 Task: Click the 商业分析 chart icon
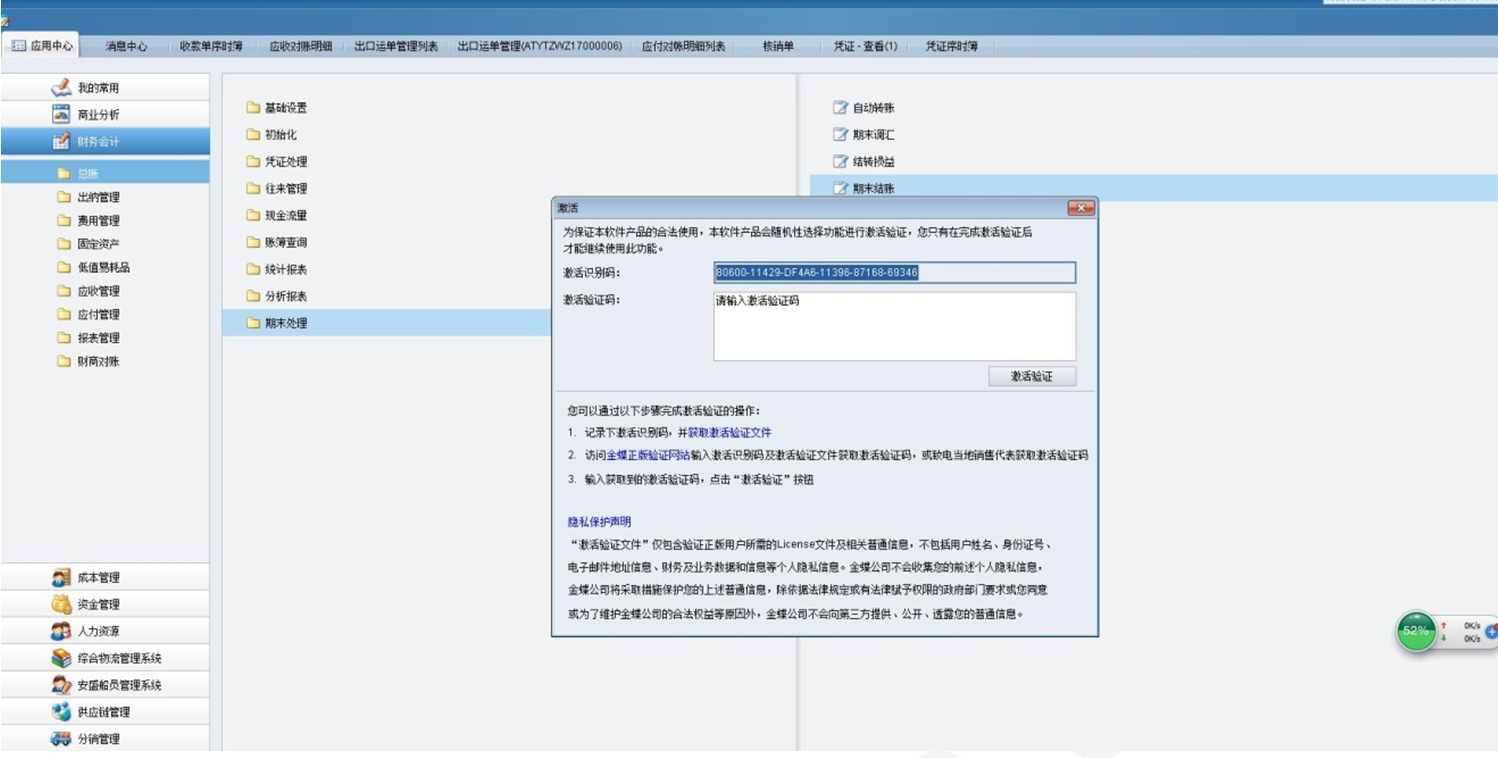tap(61, 115)
